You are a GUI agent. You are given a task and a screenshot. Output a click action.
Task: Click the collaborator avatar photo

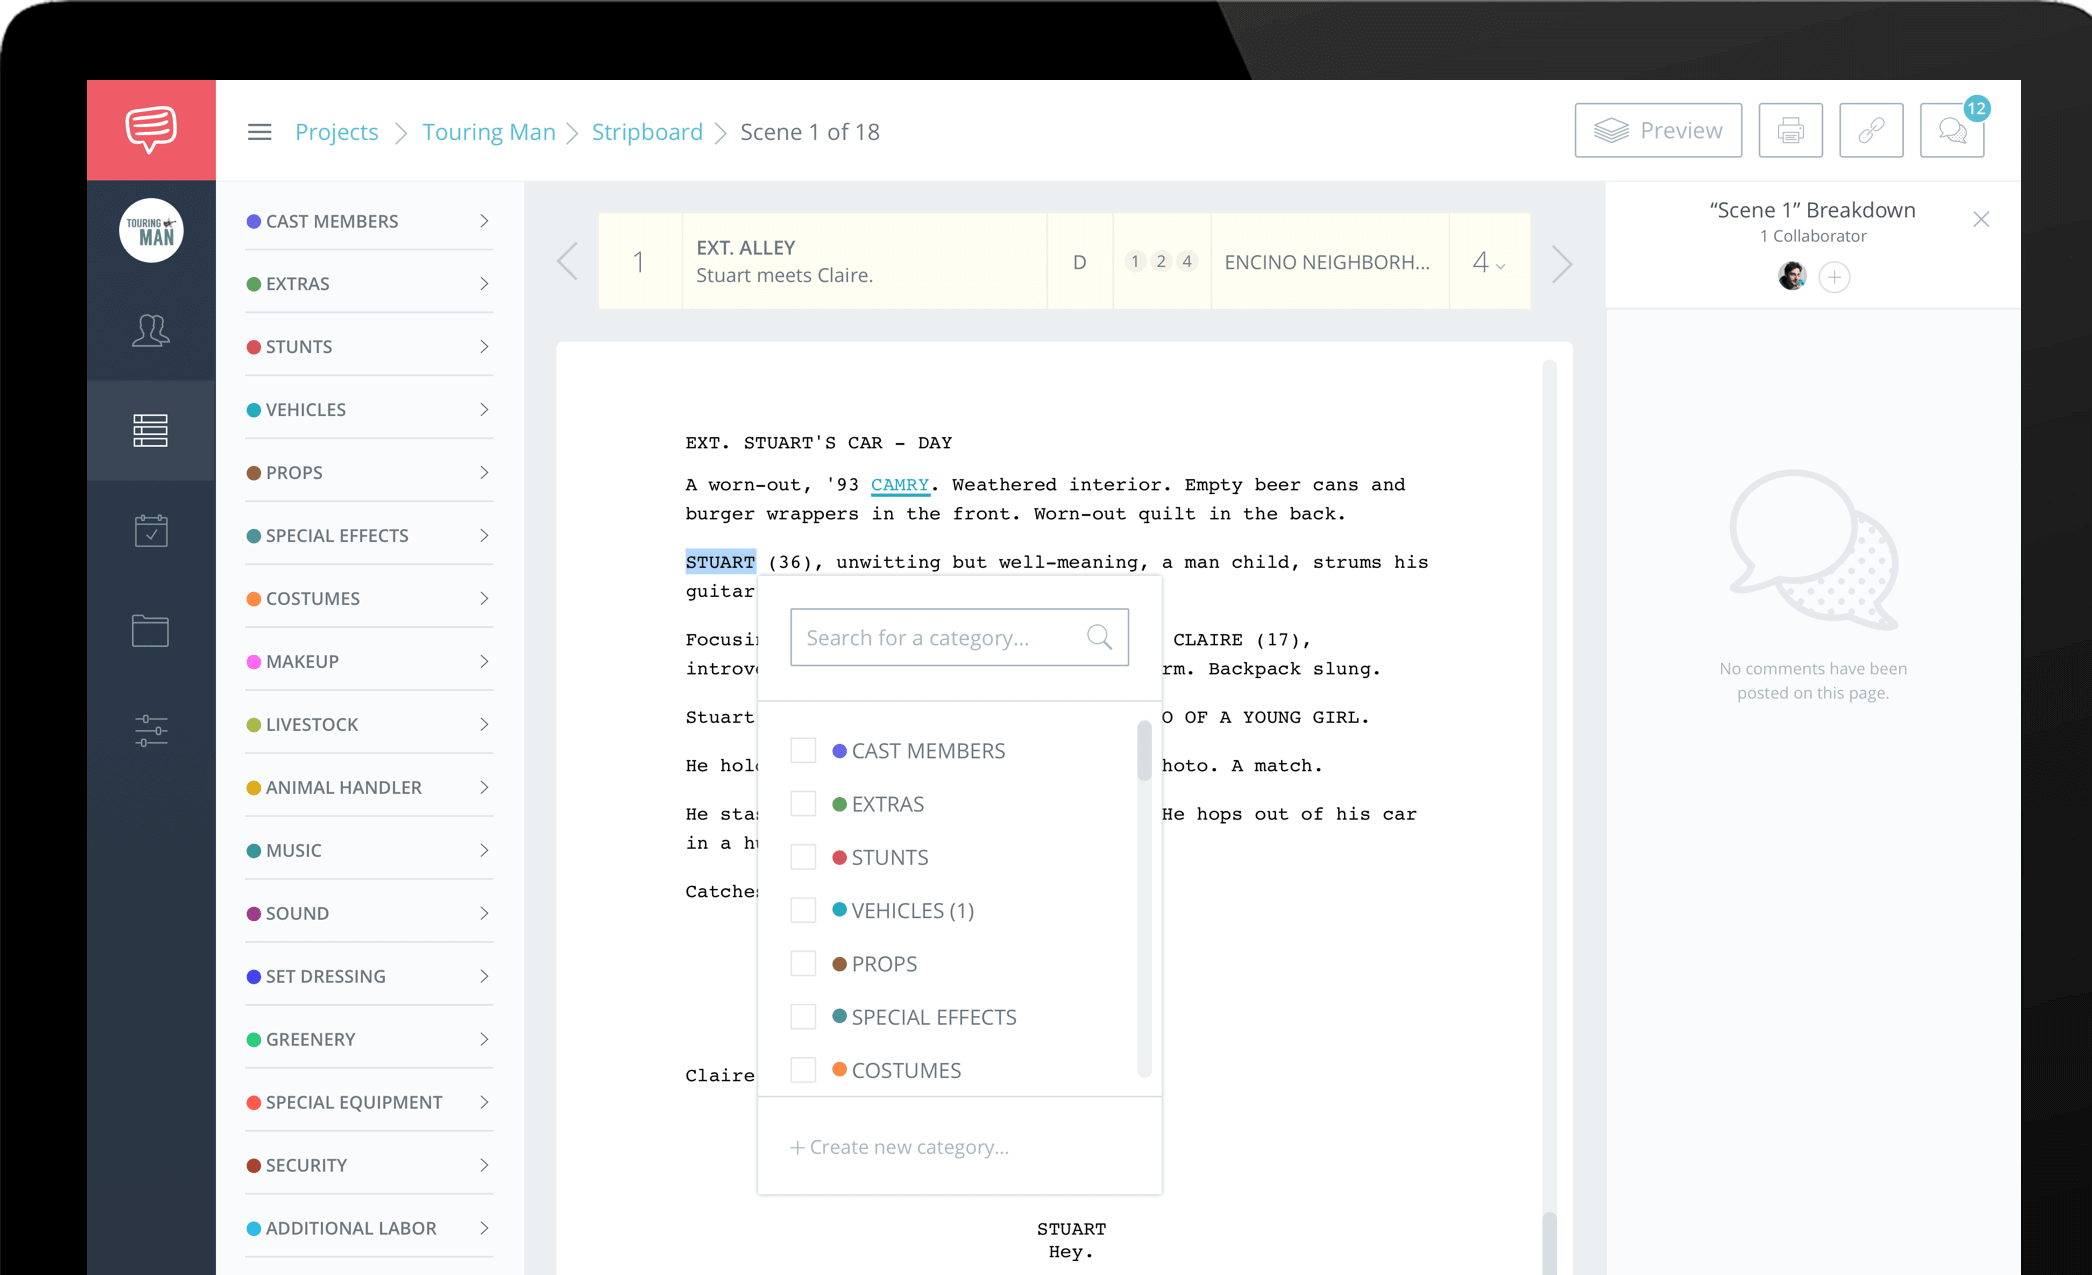(x=1792, y=276)
